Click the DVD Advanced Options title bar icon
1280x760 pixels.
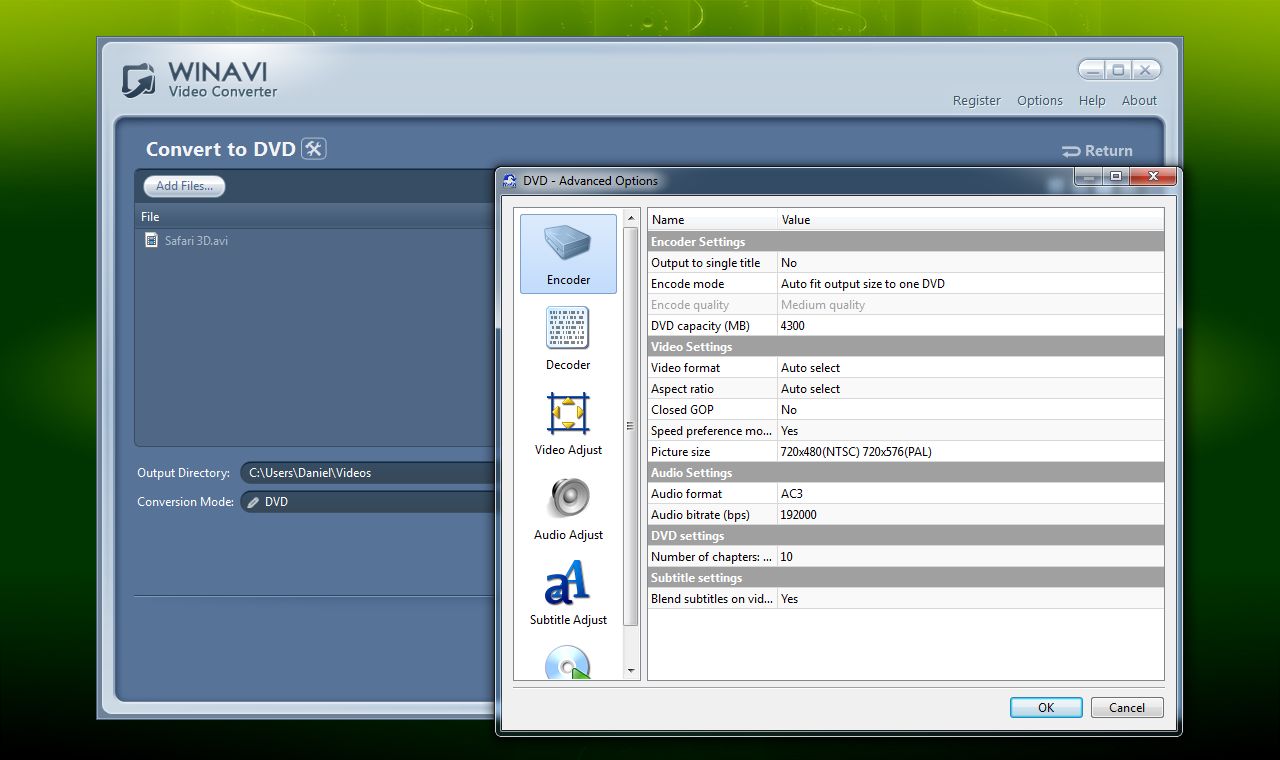509,181
